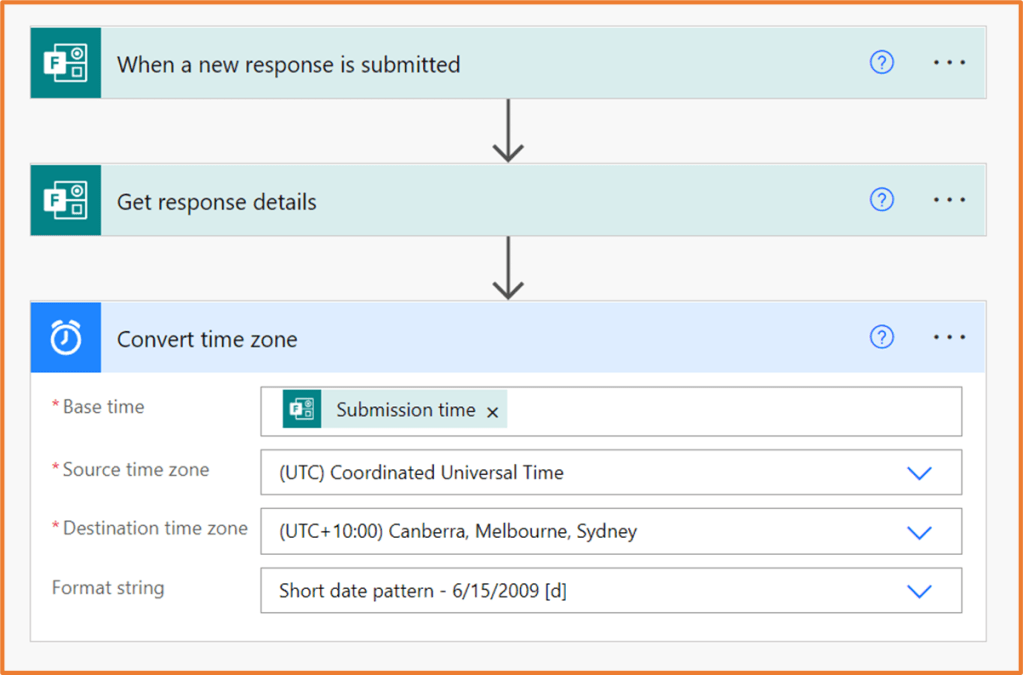This screenshot has width=1023, height=675.
Task: Click inside the Base time input field
Action: 730,411
